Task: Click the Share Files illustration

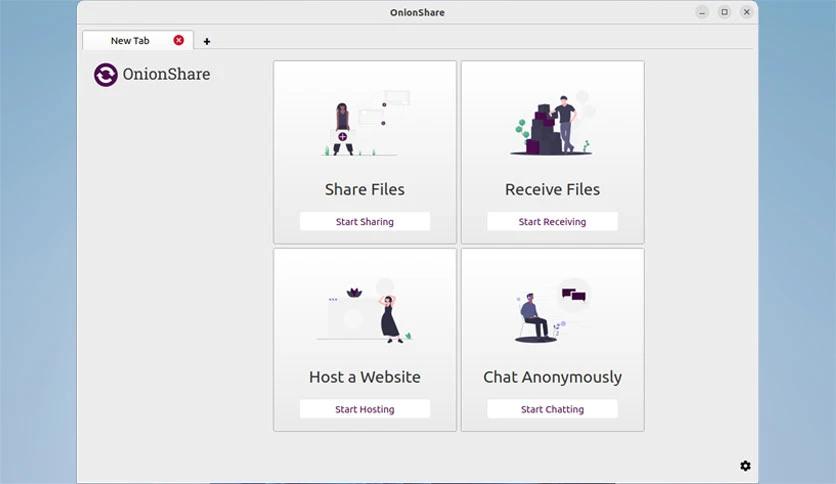Action: 365,124
